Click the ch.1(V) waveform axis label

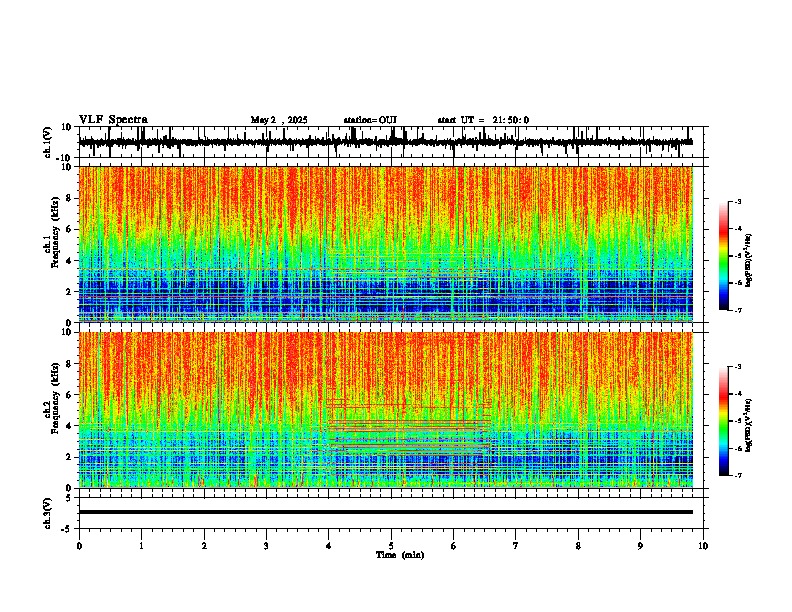click(x=48, y=142)
